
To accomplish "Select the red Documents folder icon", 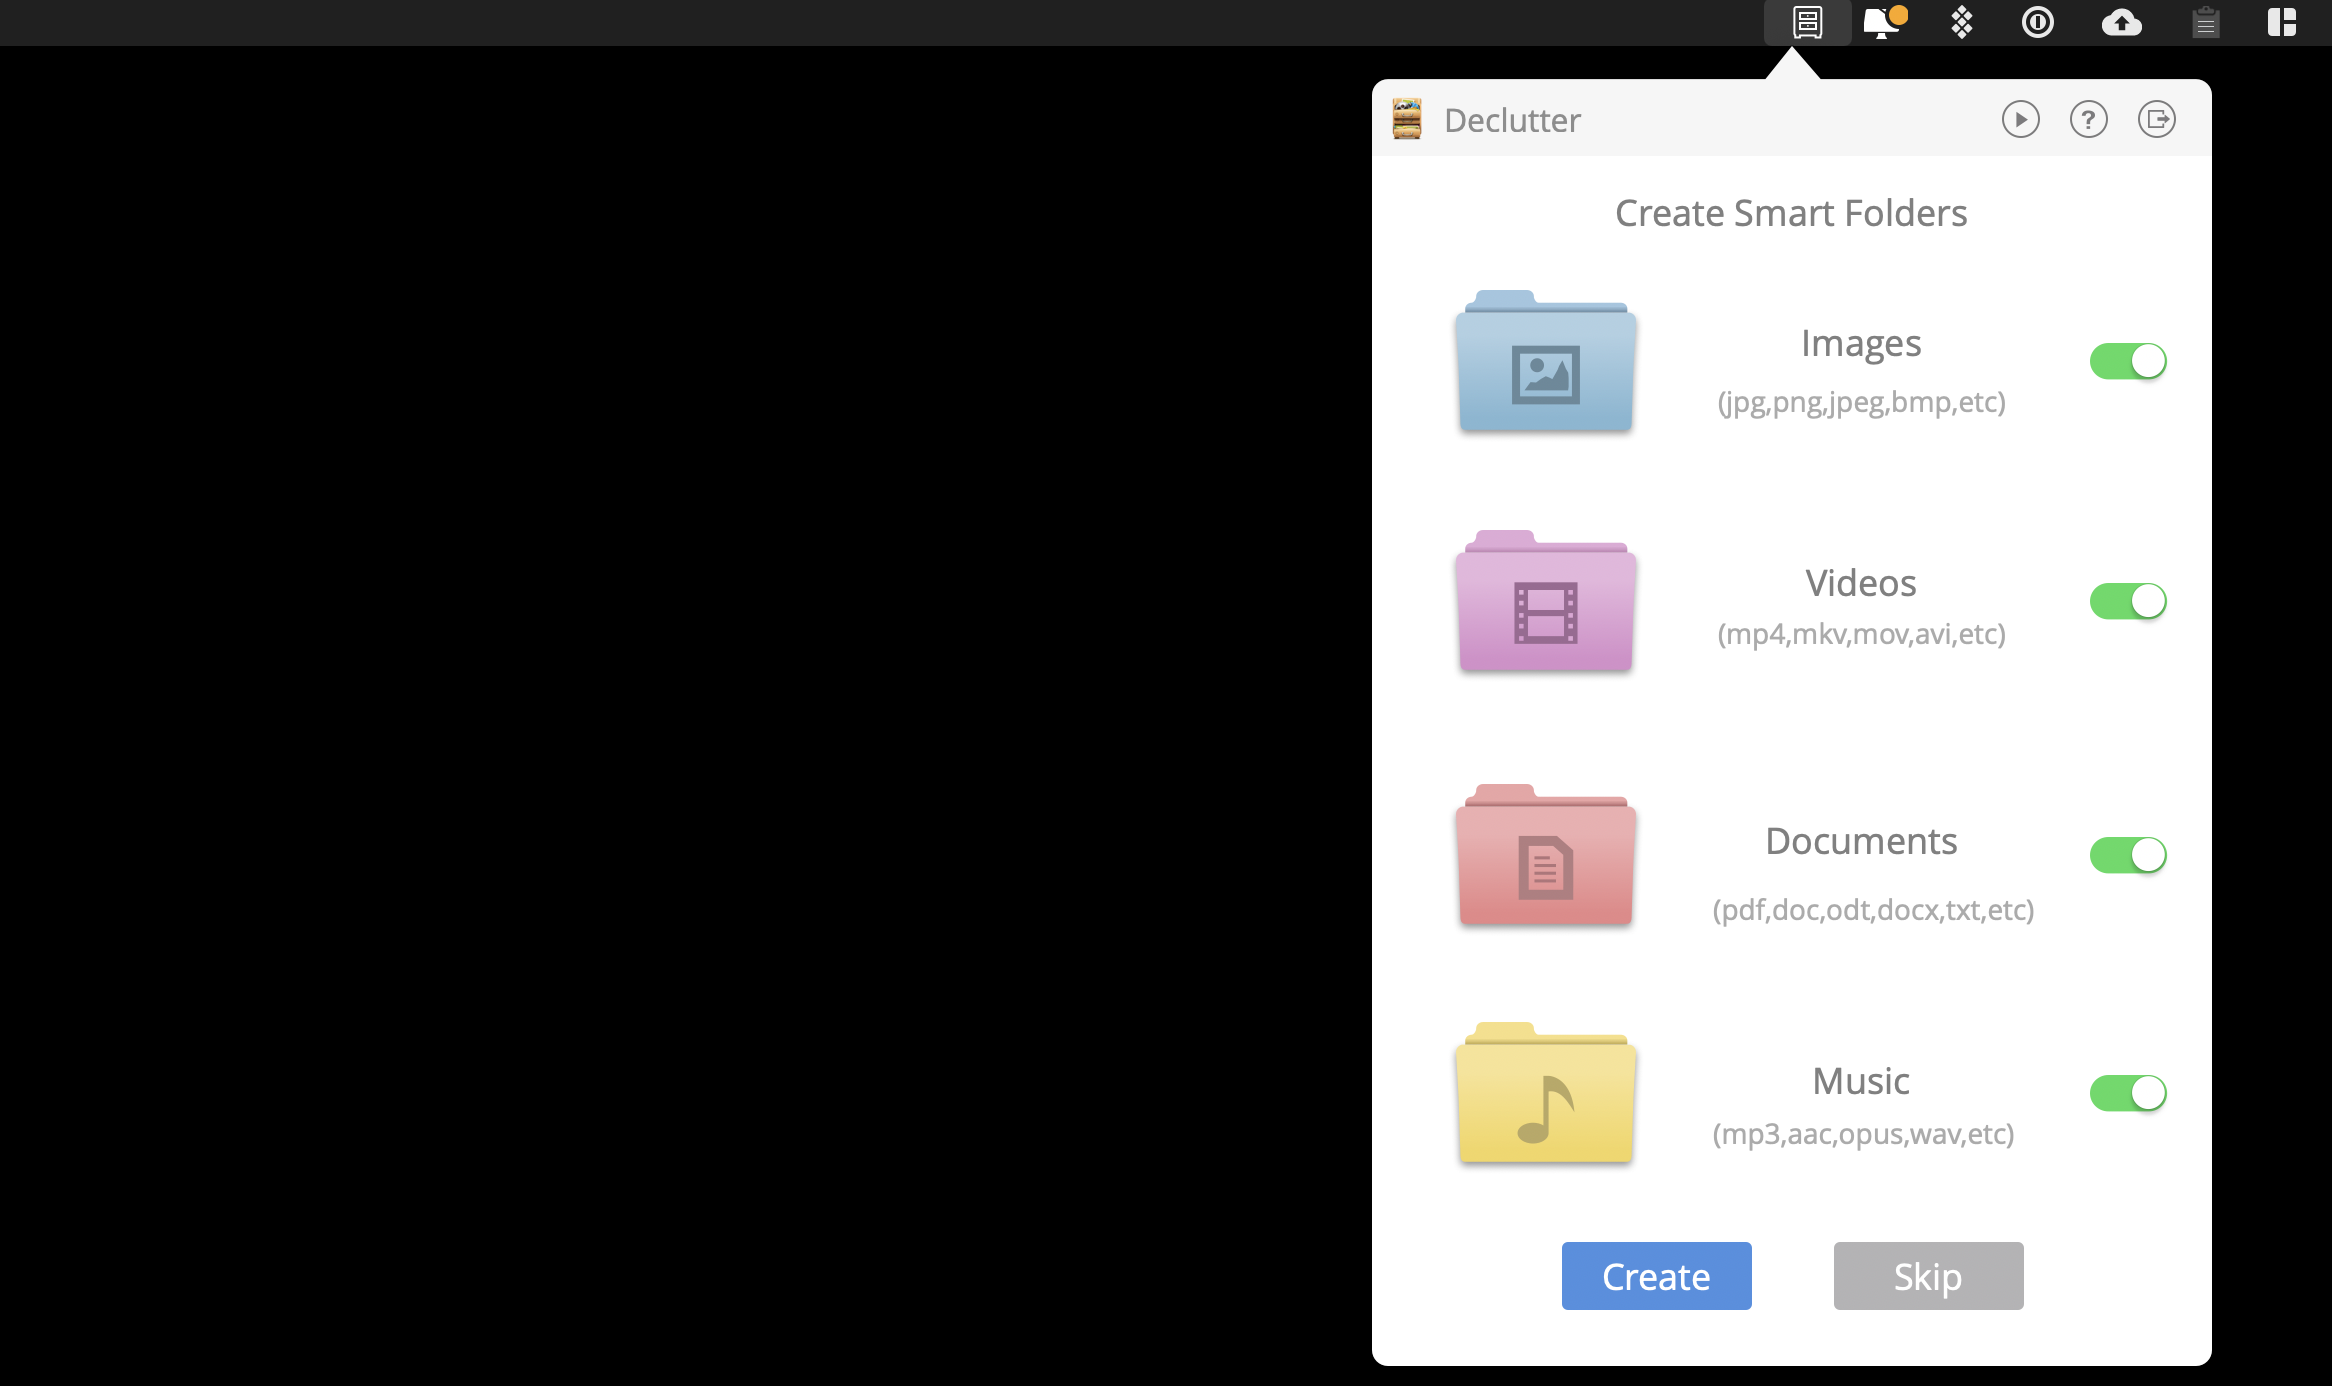I will click(x=1546, y=855).
